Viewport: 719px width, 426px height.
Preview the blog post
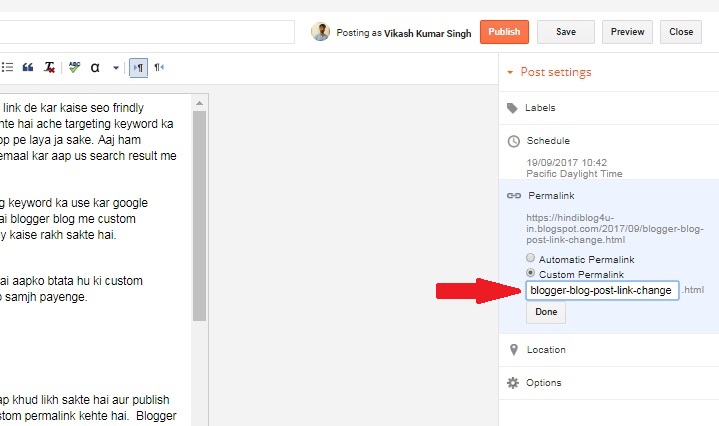[627, 32]
